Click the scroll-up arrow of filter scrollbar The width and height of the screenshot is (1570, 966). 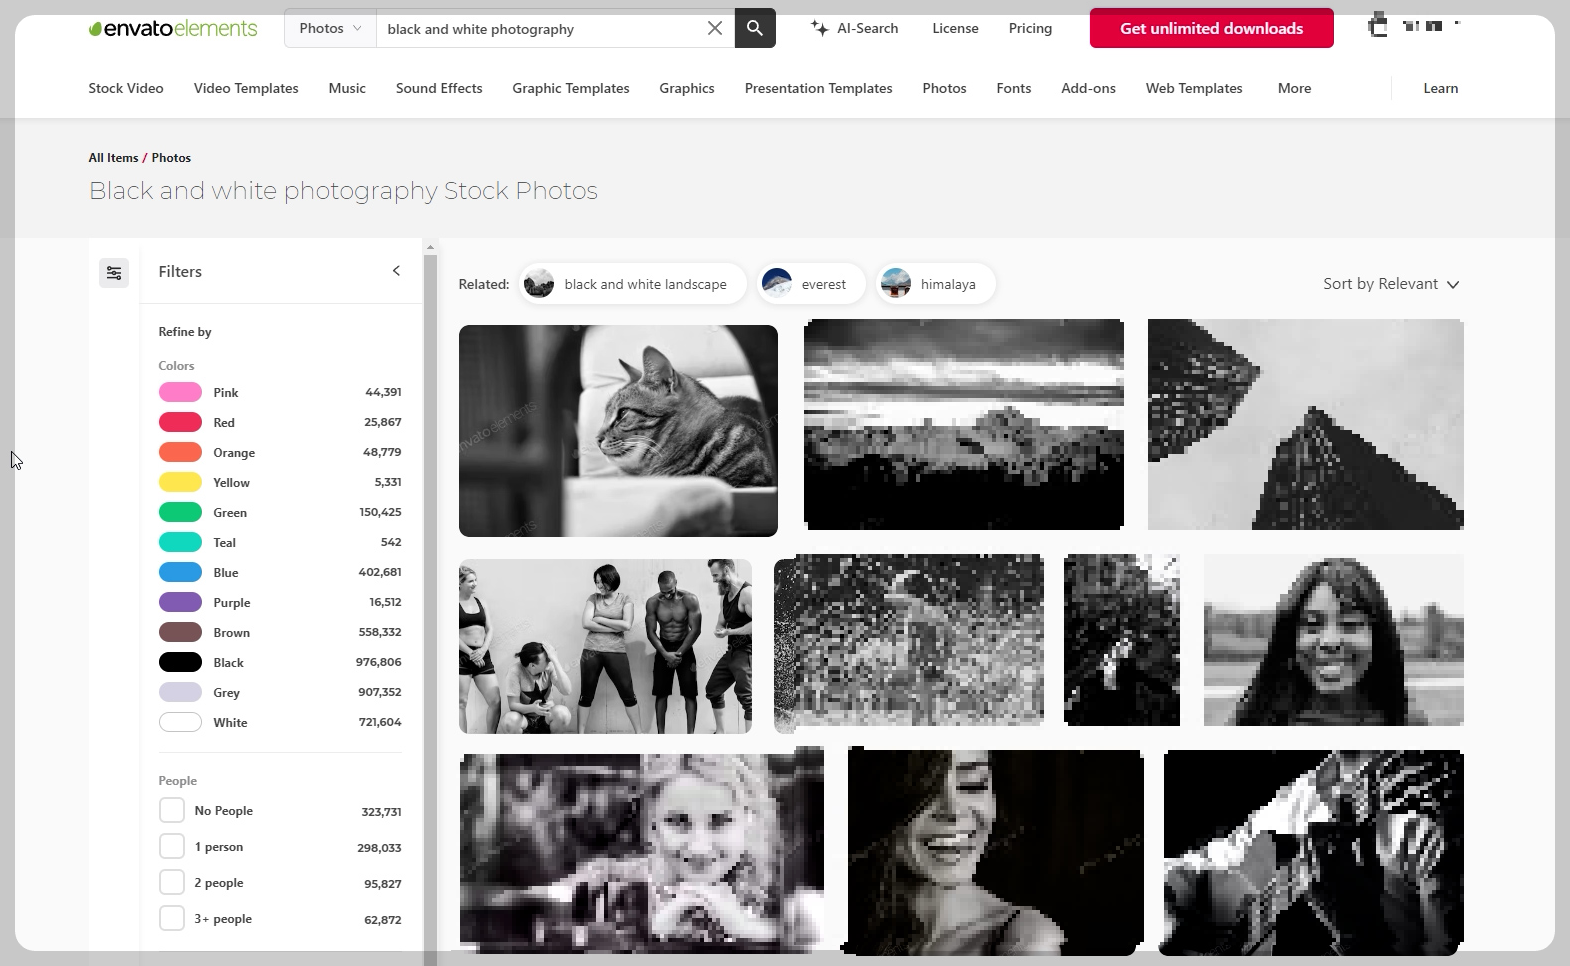tap(431, 246)
